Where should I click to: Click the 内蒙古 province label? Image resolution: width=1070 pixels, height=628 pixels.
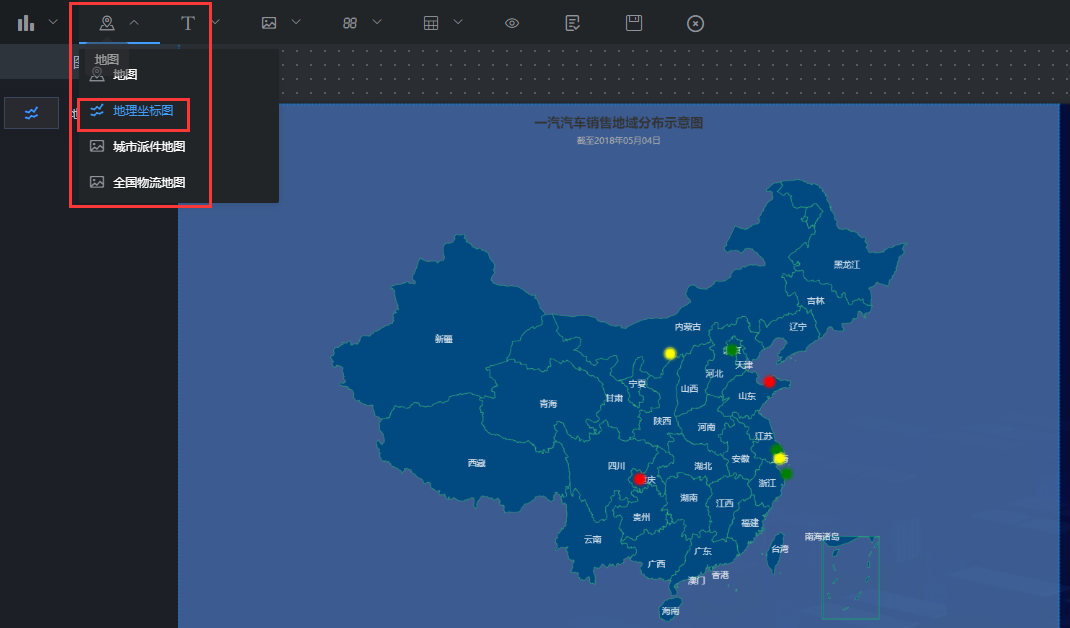pyautogui.click(x=688, y=327)
